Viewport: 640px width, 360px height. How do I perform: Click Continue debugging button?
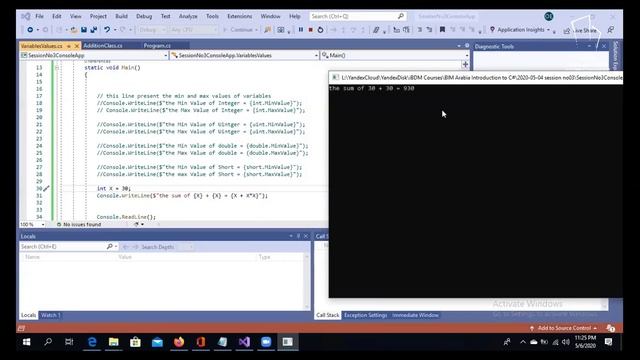click(240, 30)
